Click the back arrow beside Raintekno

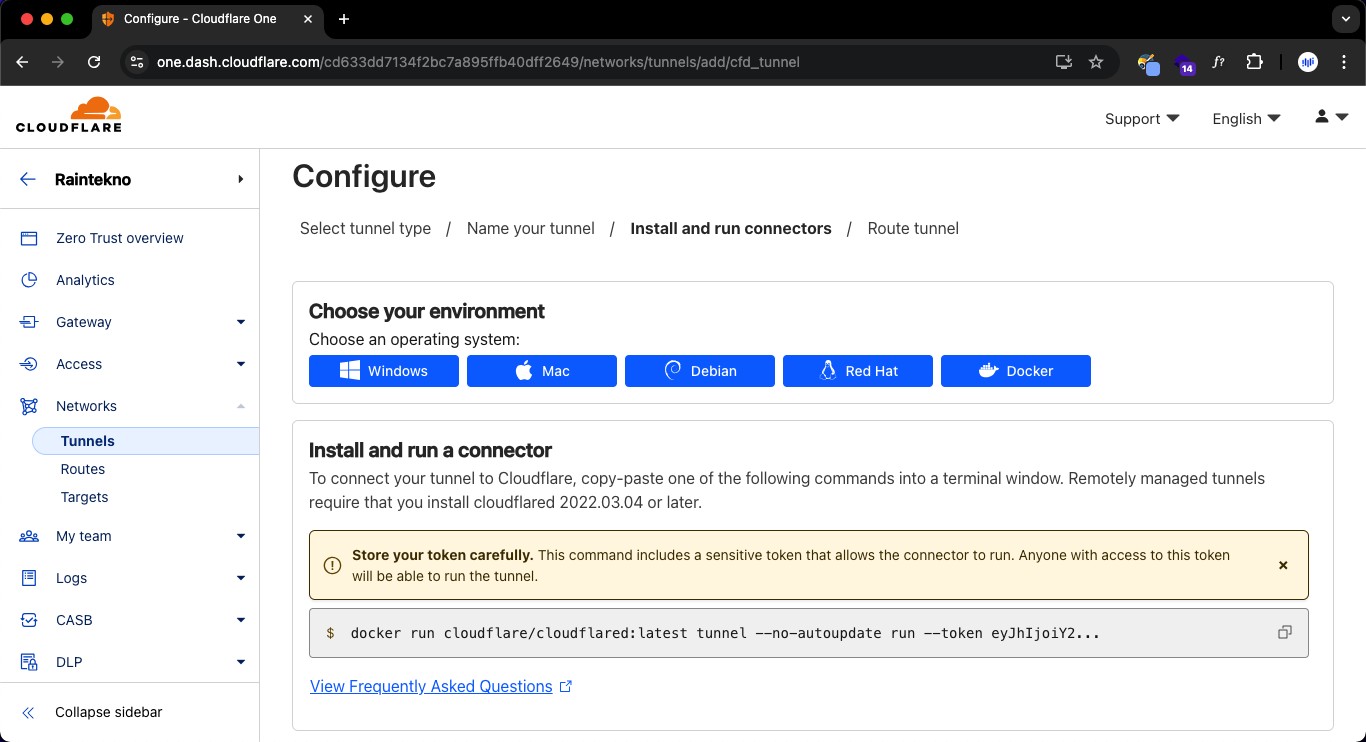click(x=28, y=180)
